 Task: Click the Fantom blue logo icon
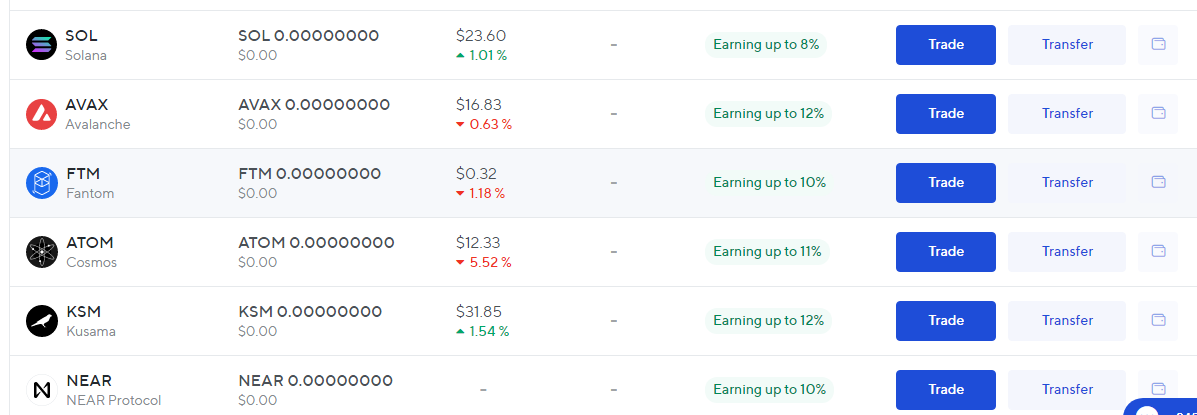pyautogui.click(x=42, y=183)
